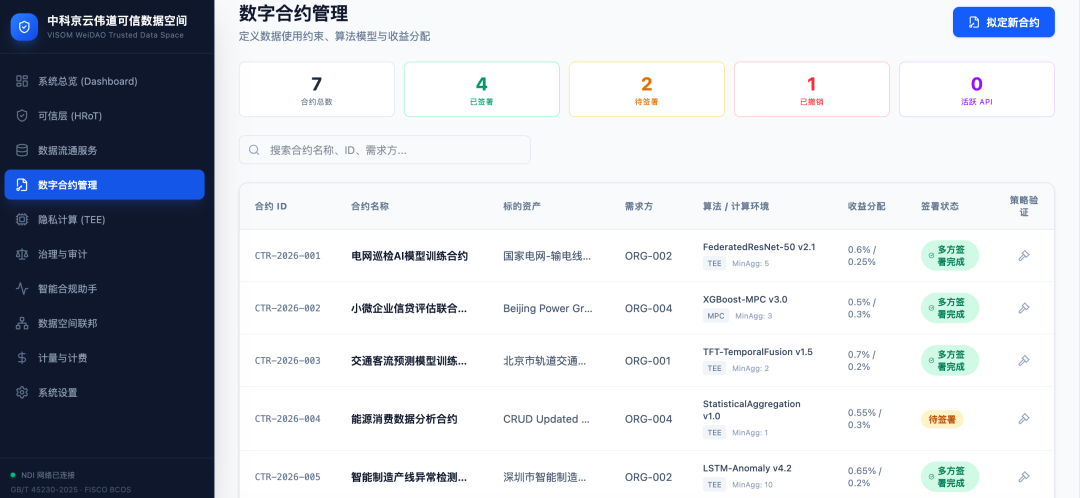Viewport: 1080px width, 498px height.
Task: Click the contract file icon in sidebar
Action: click(22, 185)
